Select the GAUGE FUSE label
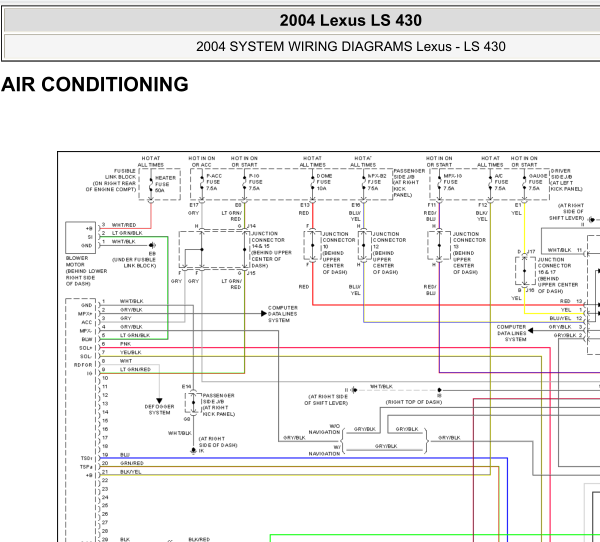600x542 pixels. (538, 182)
